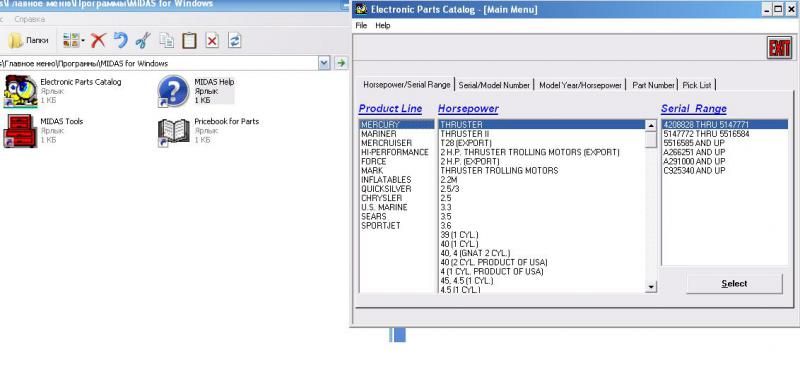The height and width of the screenshot is (381, 800).
Task: Open the File menu
Action: 361,26
